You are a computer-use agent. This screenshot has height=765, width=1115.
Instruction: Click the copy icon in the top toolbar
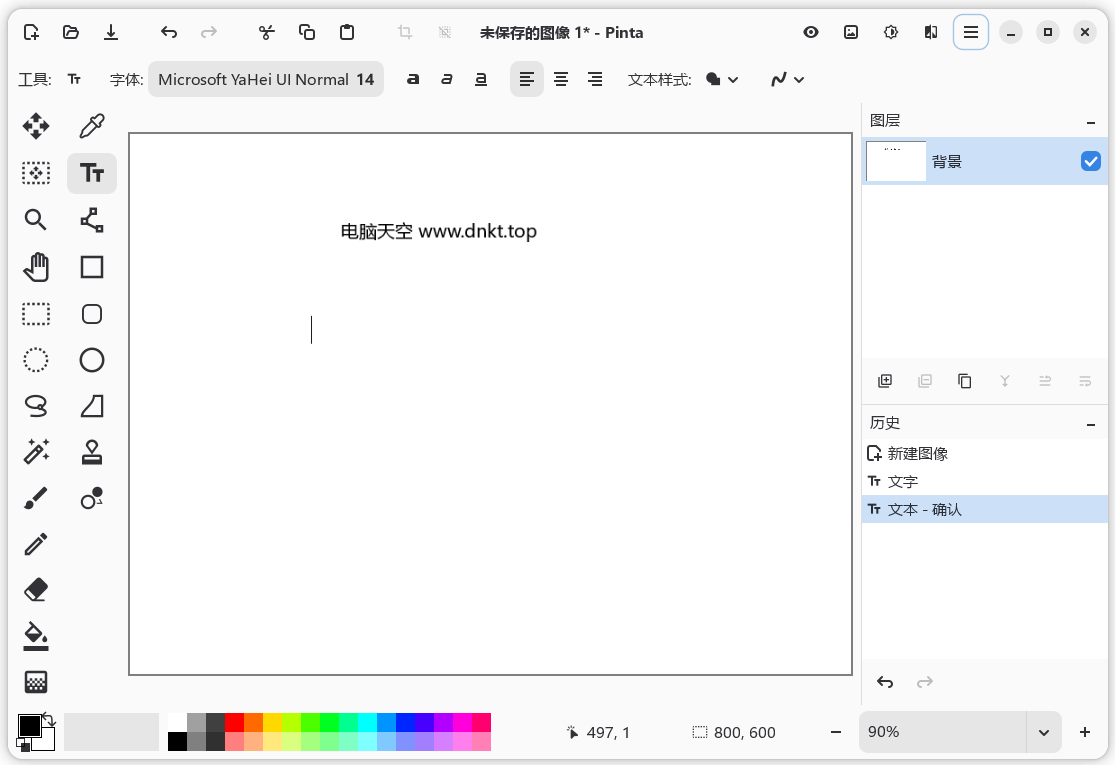pyautogui.click(x=306, y=32)
